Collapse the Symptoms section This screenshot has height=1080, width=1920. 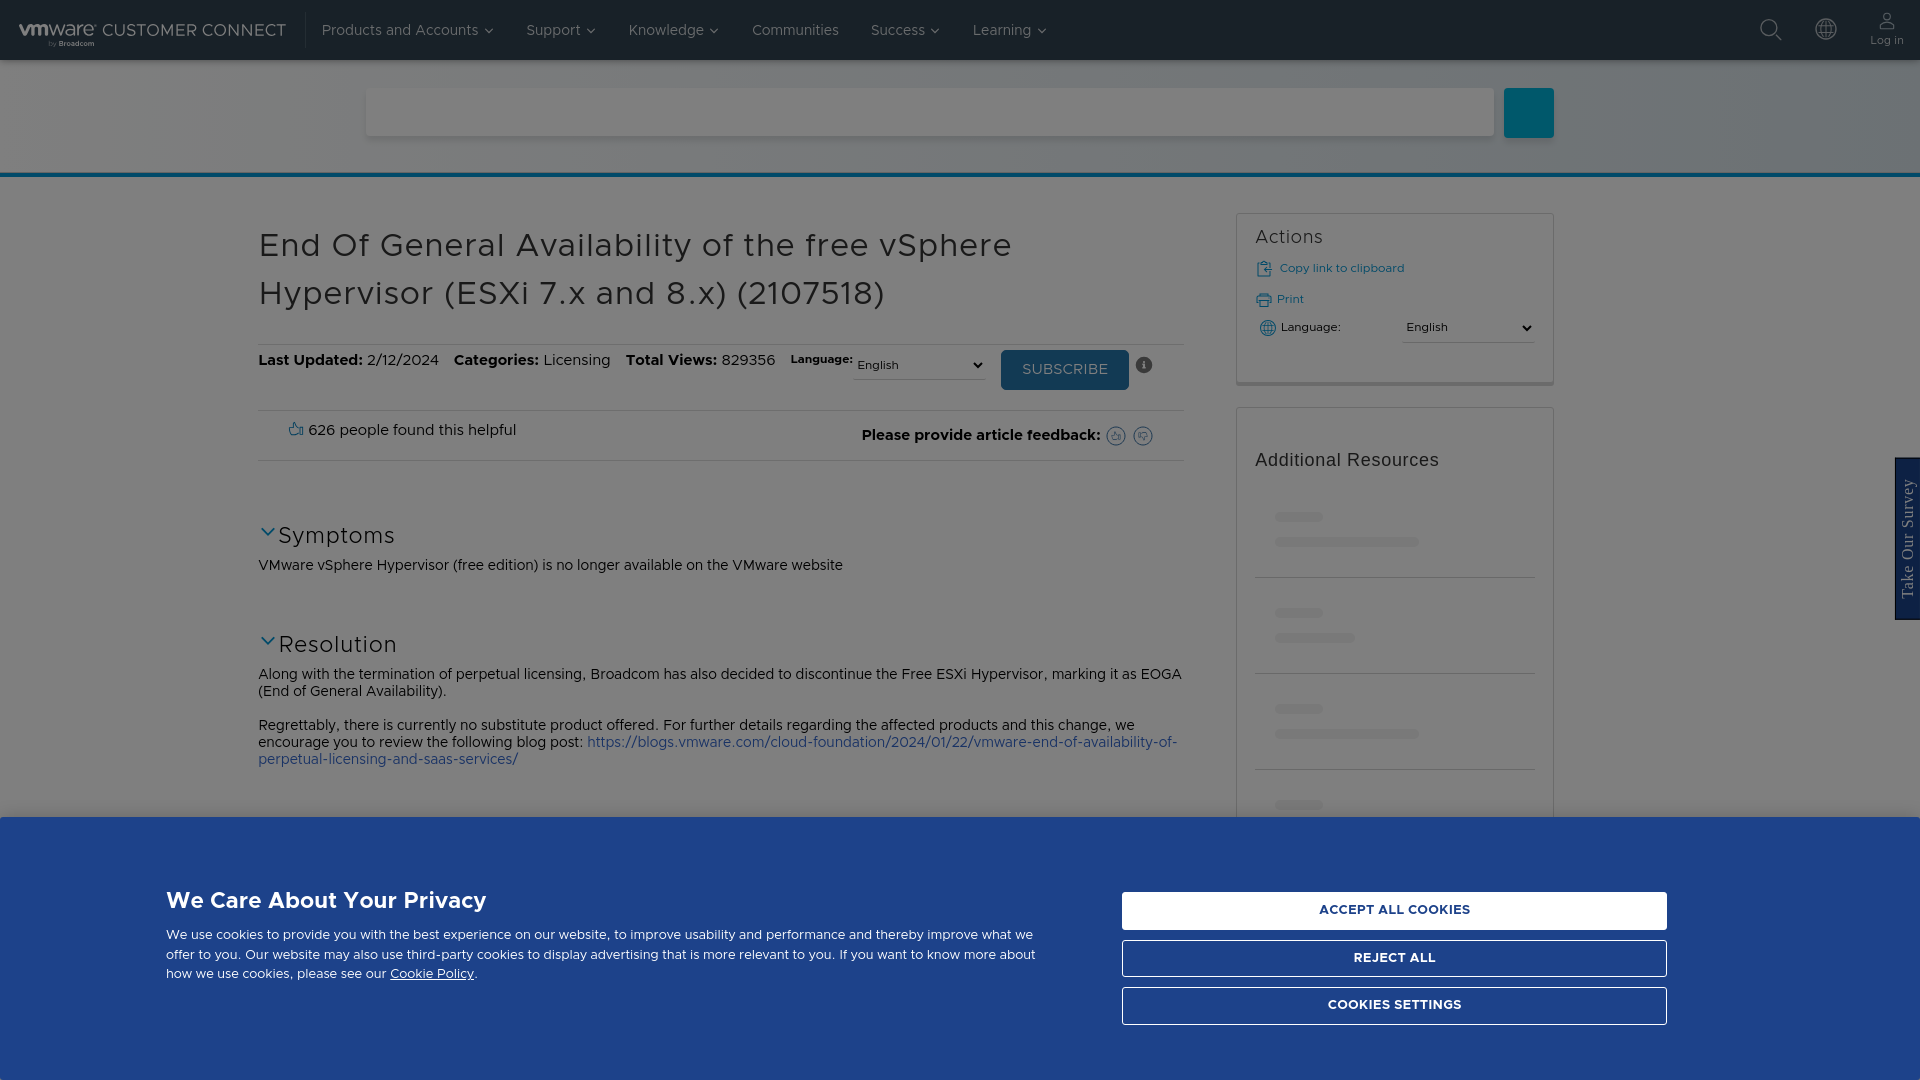[x=268, y=533]
